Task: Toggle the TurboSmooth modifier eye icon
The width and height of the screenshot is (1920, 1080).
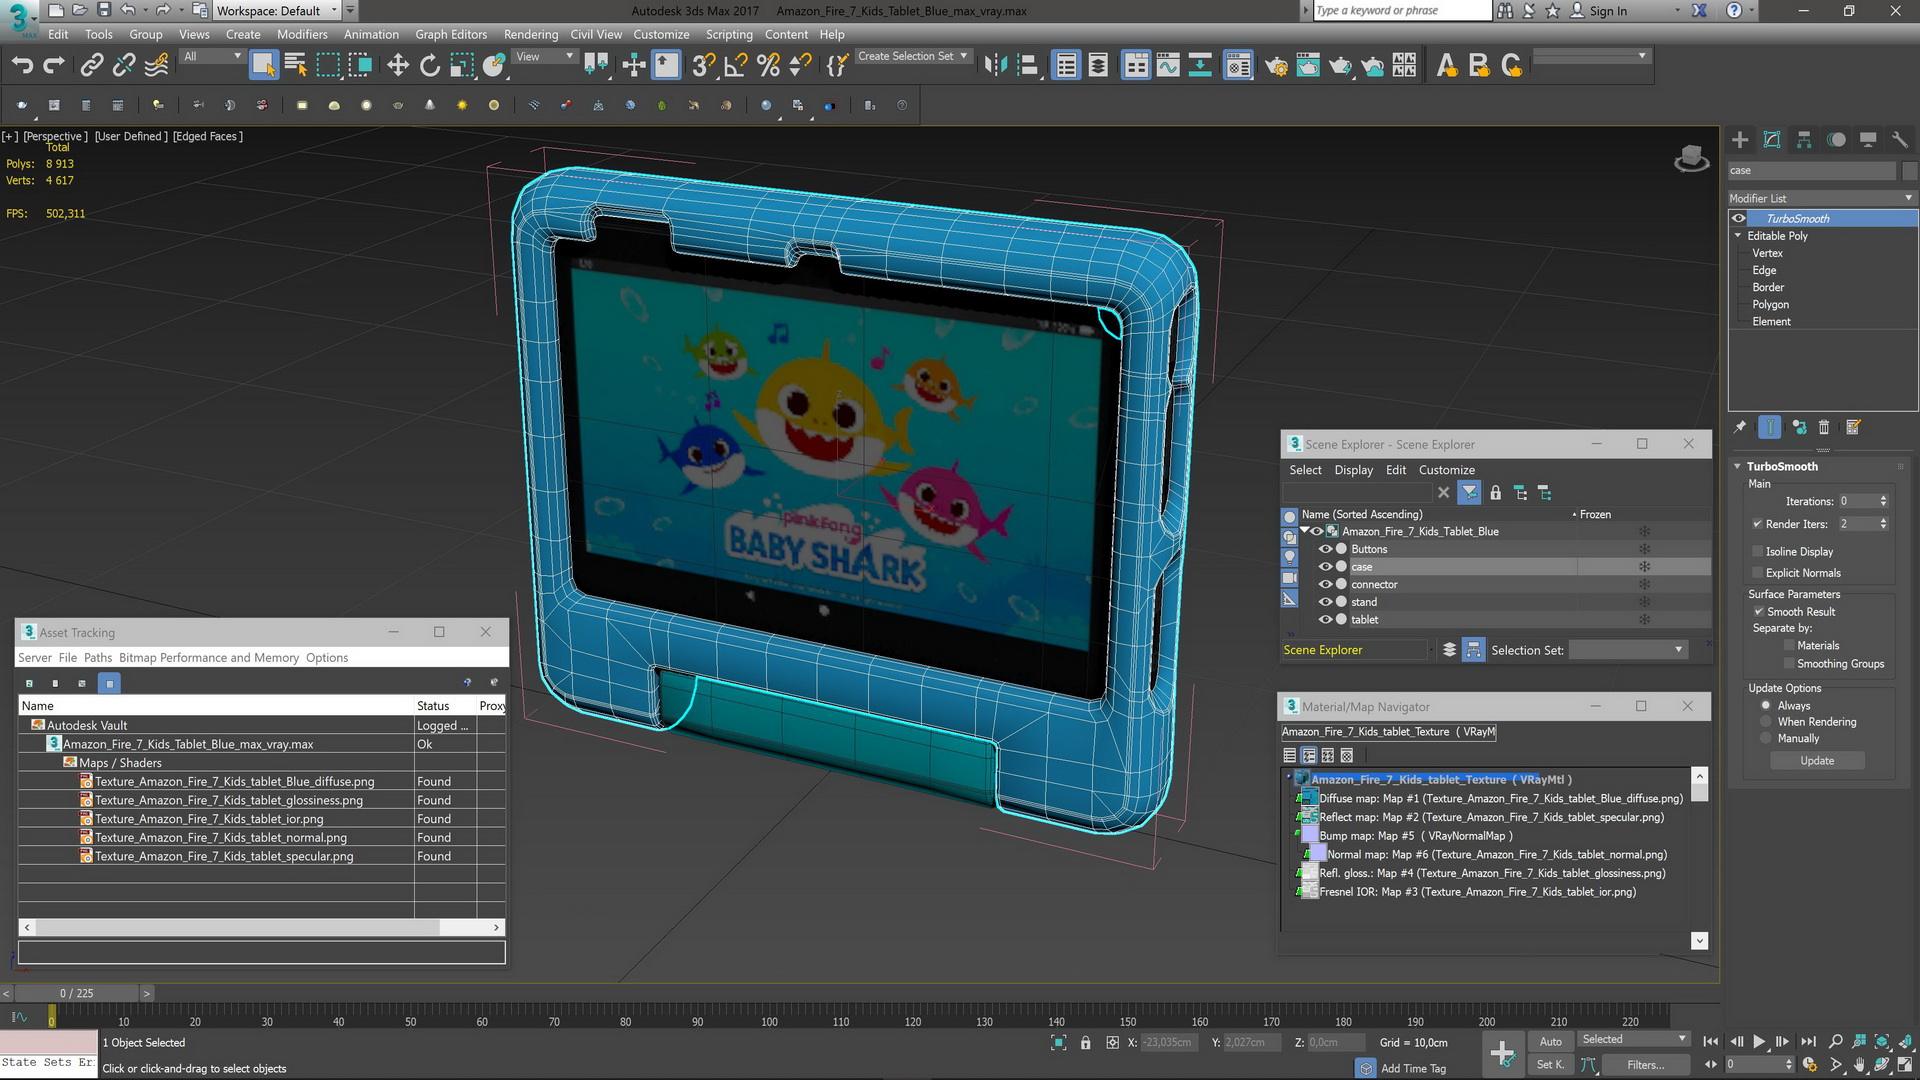Action: (x=1739, y=218)
